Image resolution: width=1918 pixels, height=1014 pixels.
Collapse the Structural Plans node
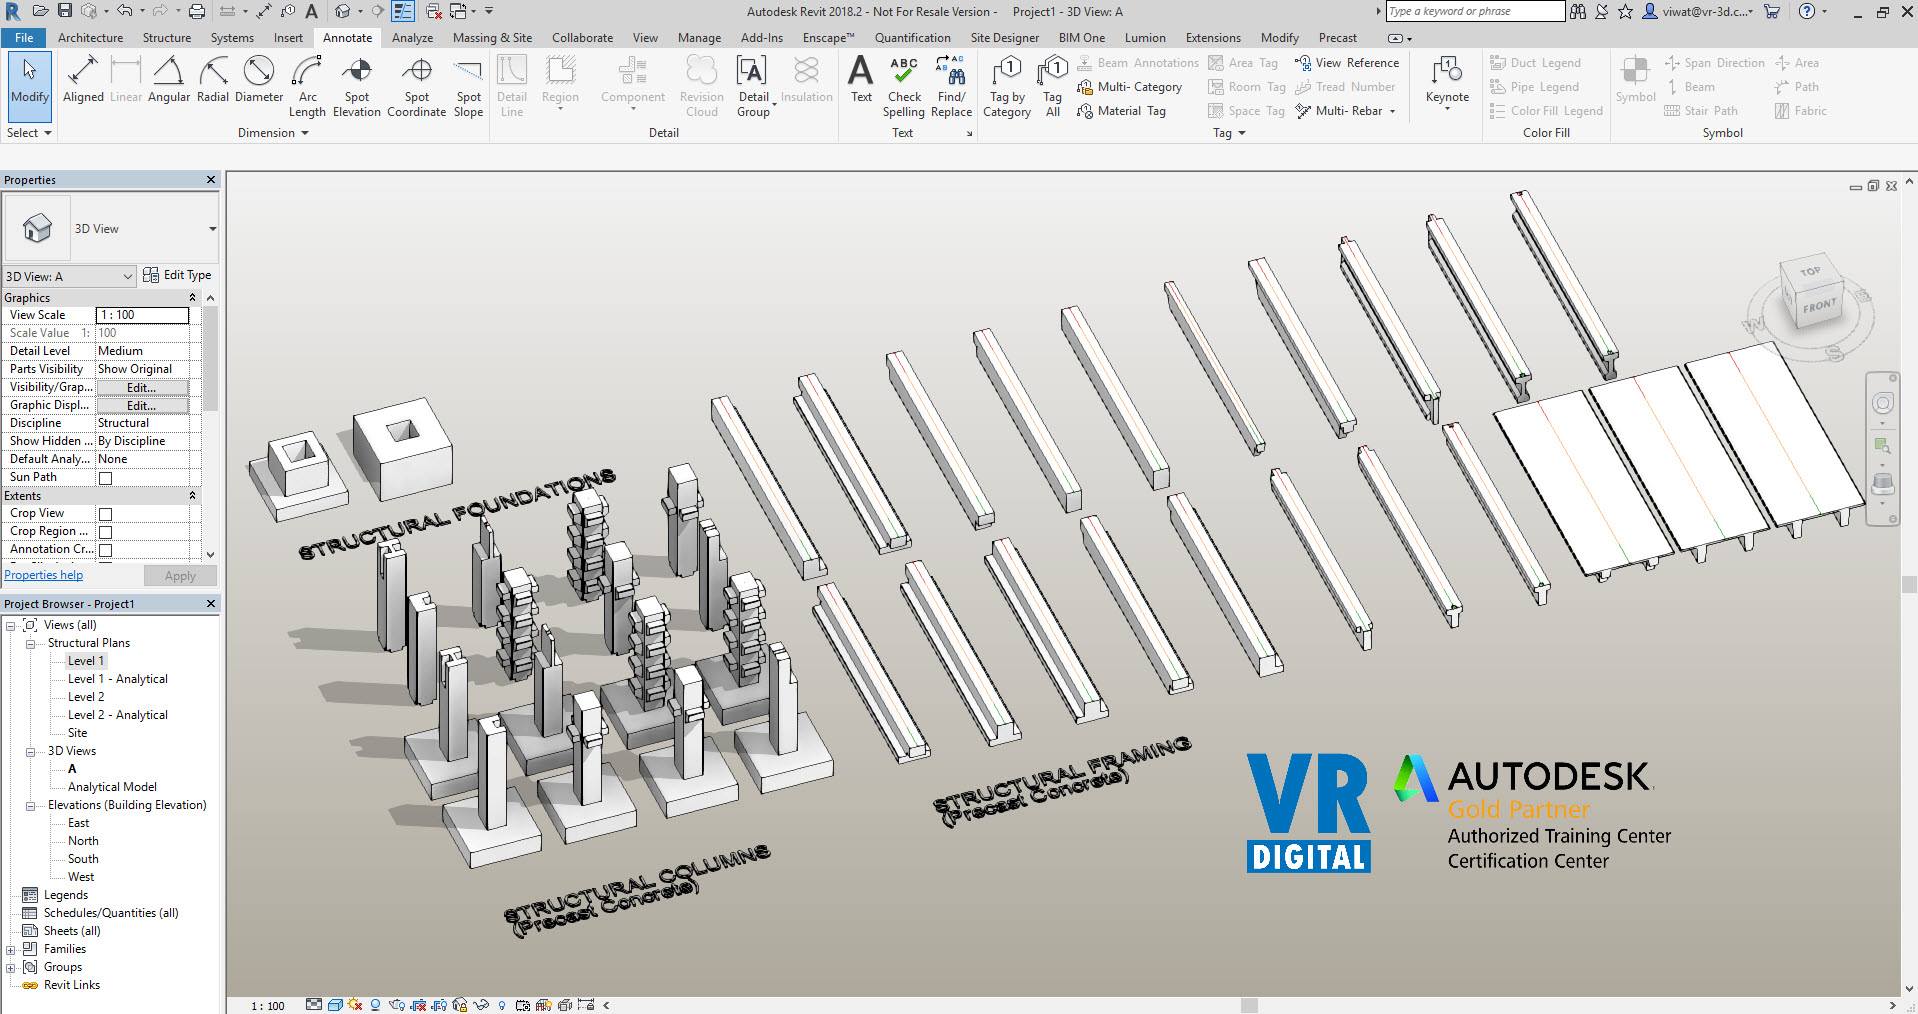pos(29,643)
